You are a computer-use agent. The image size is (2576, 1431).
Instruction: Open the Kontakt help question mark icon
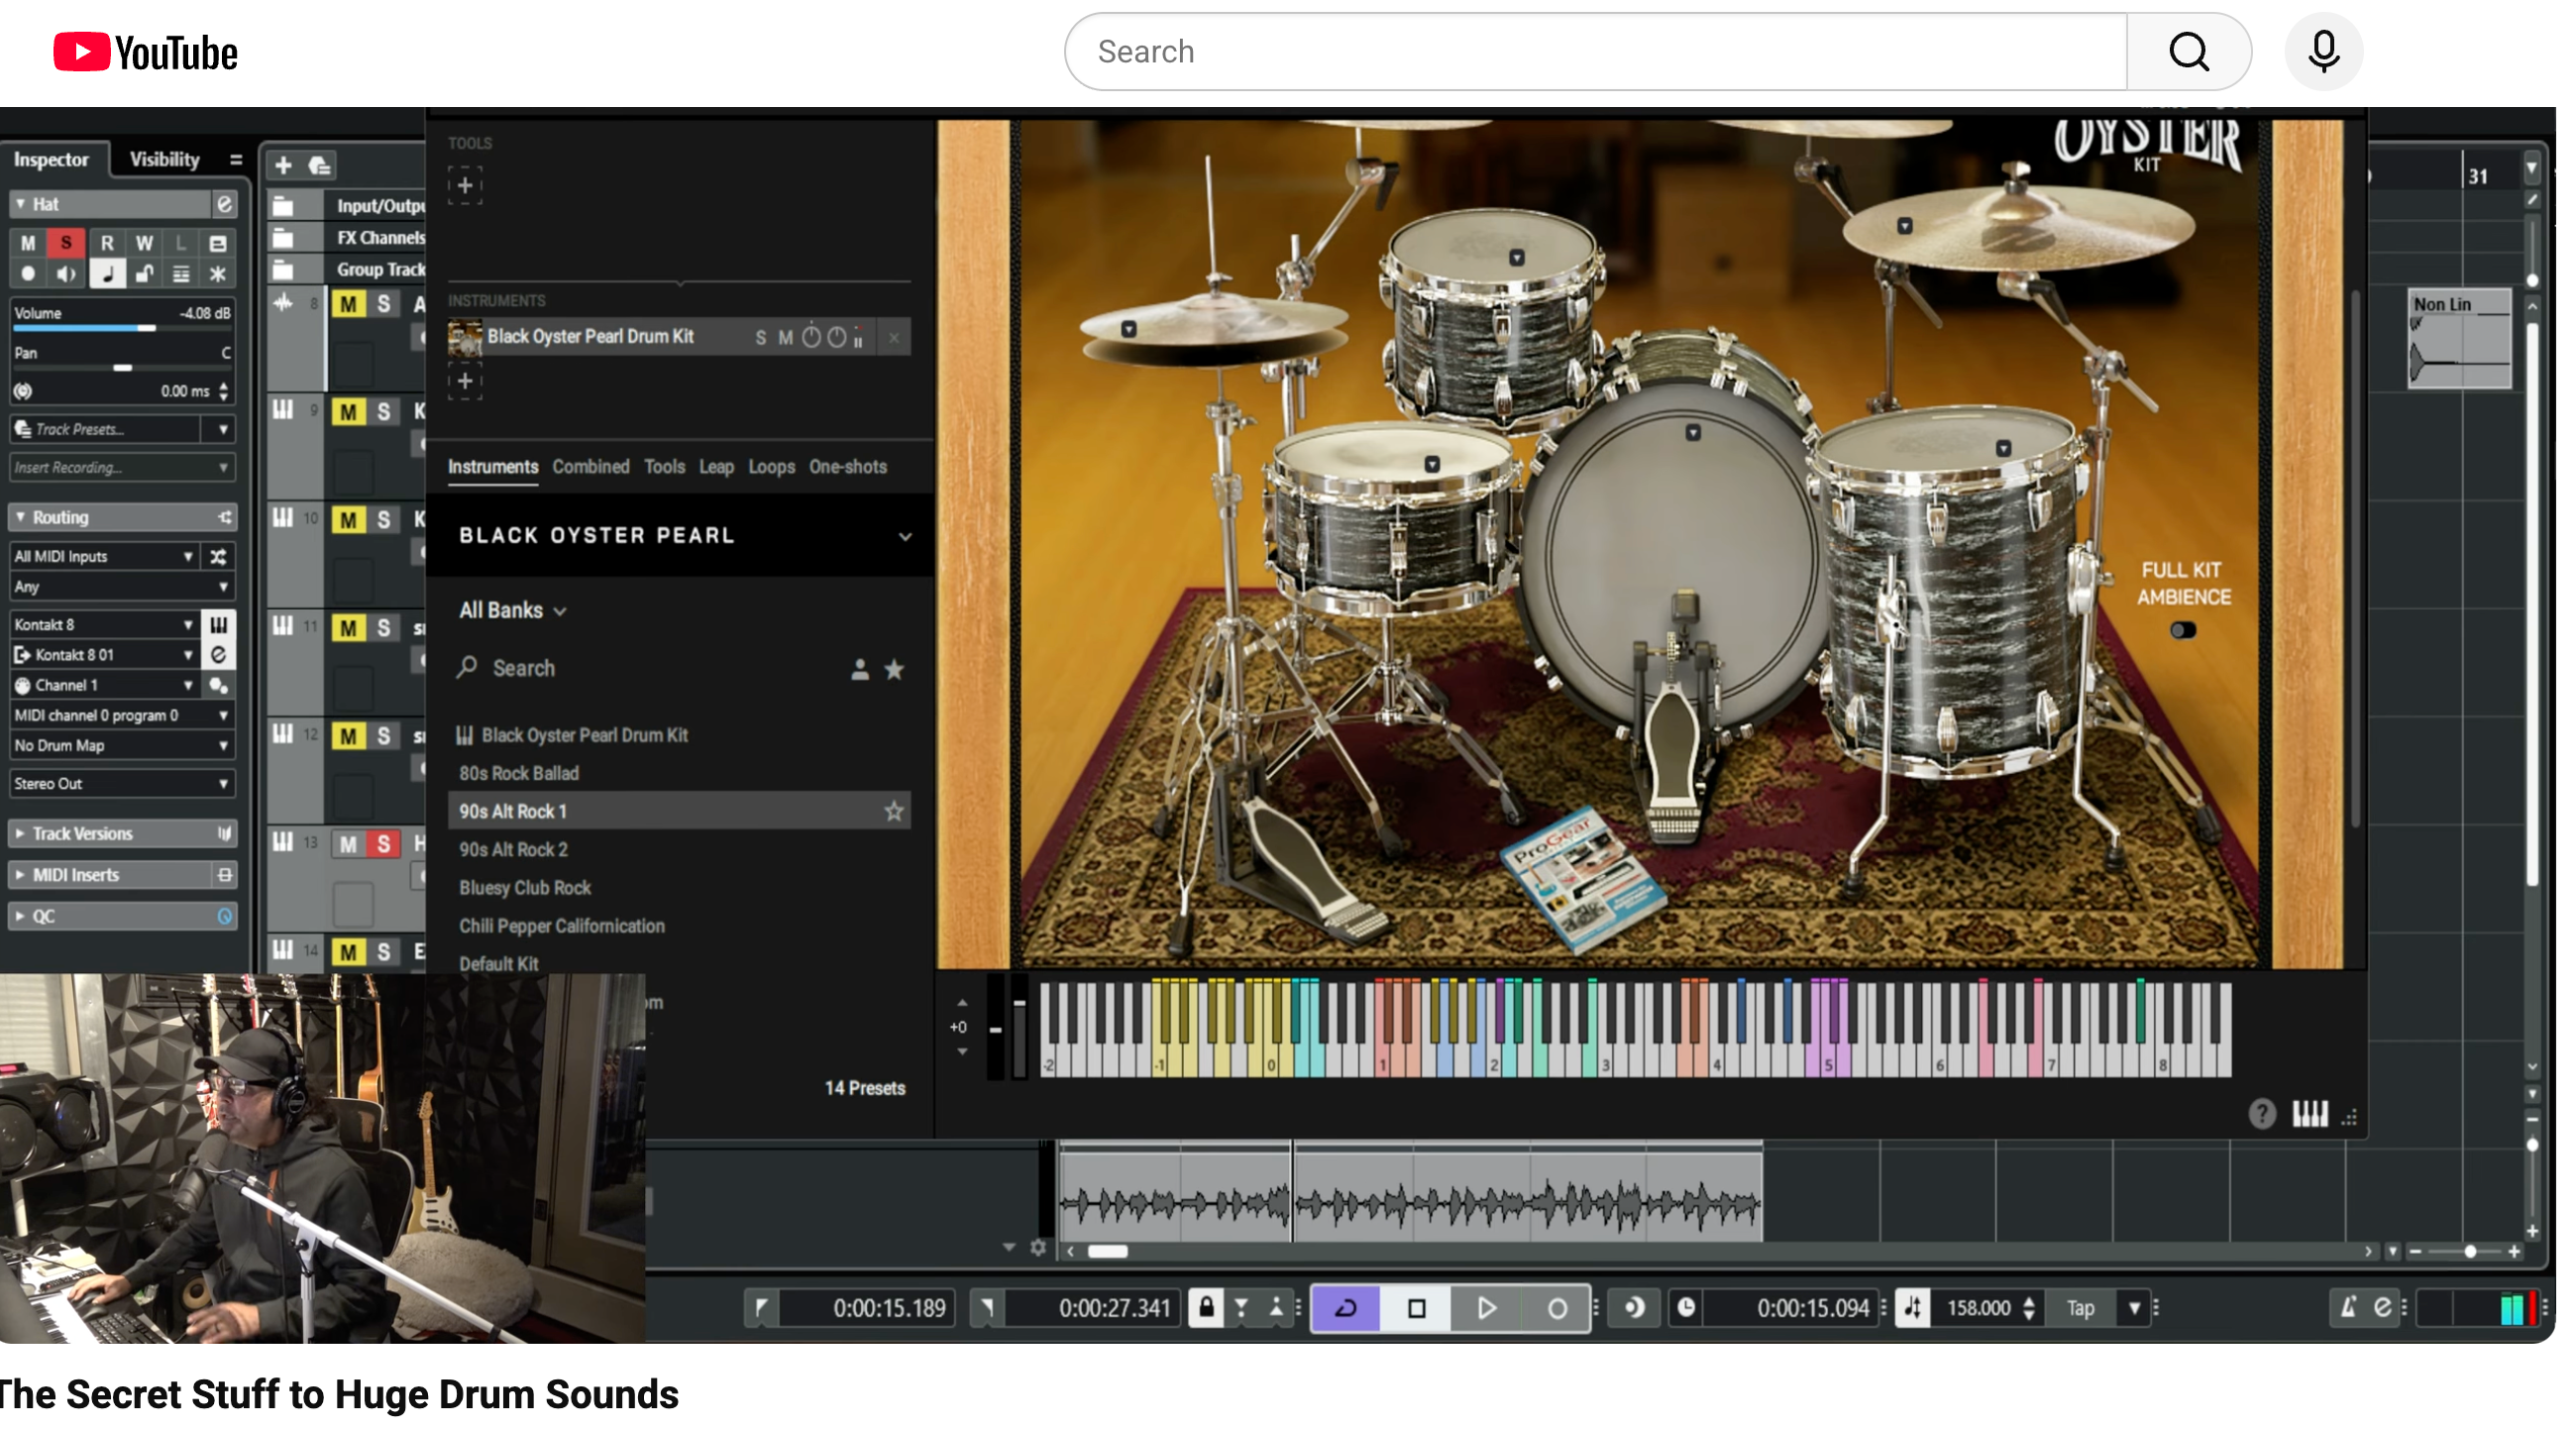[2261, 1113]
